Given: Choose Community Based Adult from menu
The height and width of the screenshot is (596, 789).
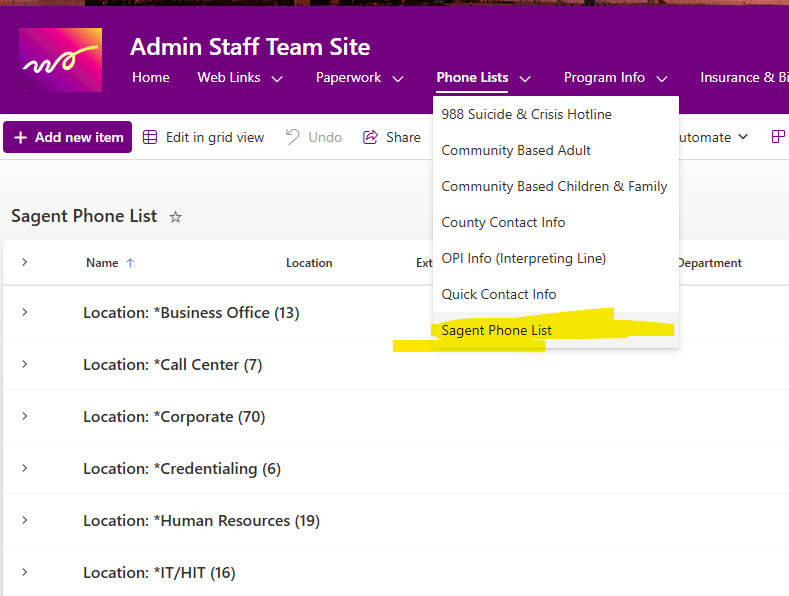Looking at the screenshot, I should (x=516, y=150).
